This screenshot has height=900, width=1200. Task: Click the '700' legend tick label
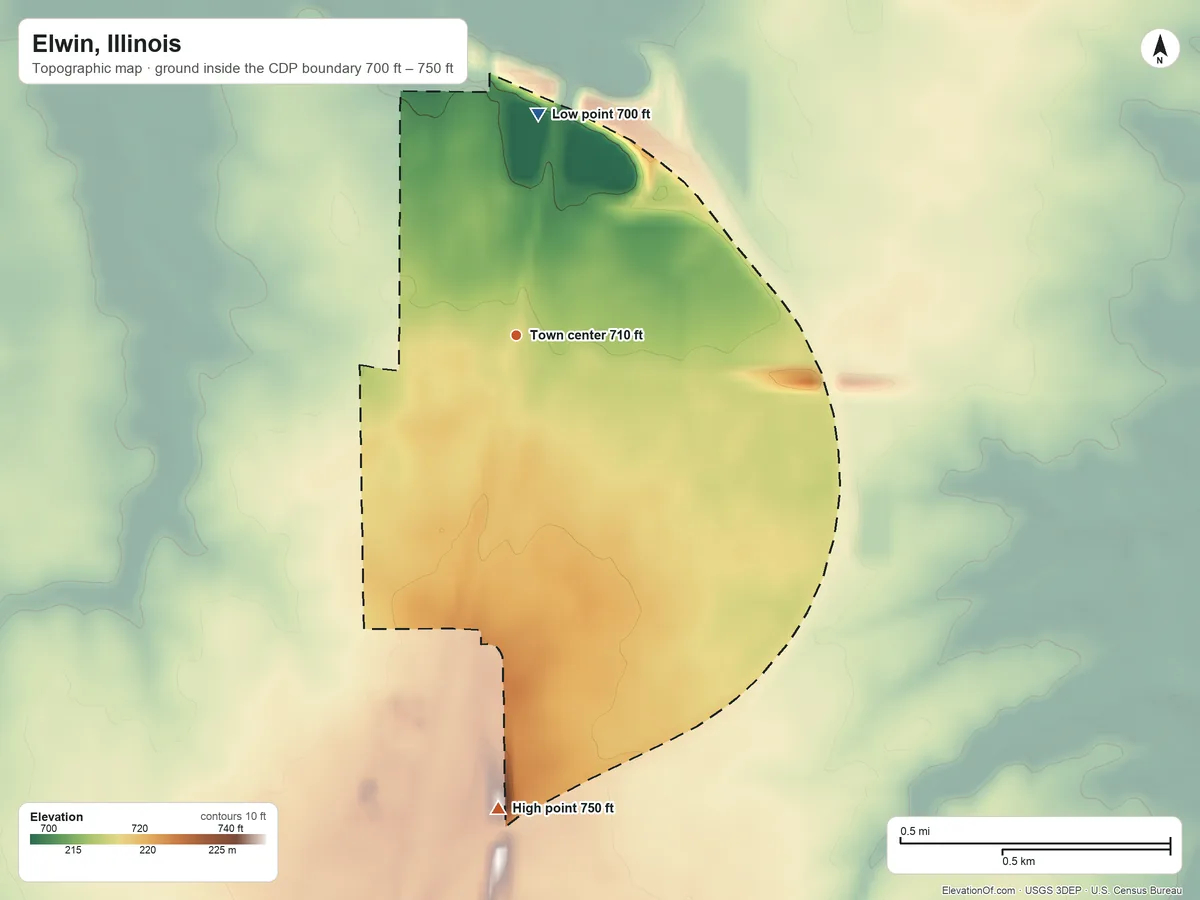(x=49, y=828)
